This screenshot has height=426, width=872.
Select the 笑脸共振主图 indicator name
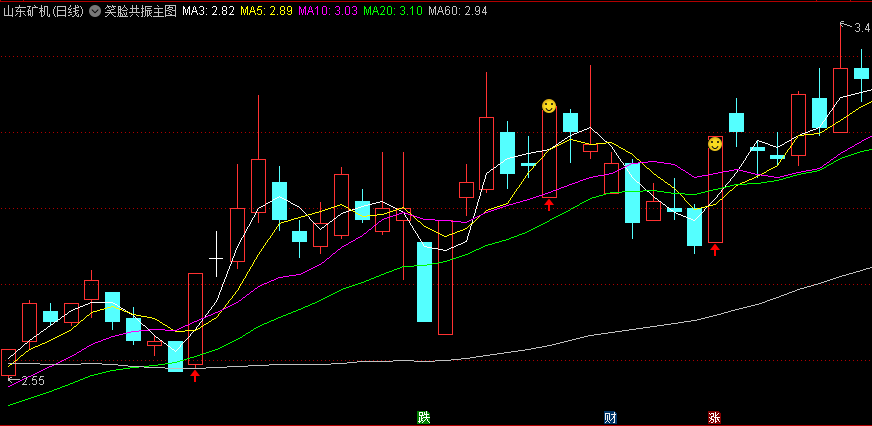[141, 11]
